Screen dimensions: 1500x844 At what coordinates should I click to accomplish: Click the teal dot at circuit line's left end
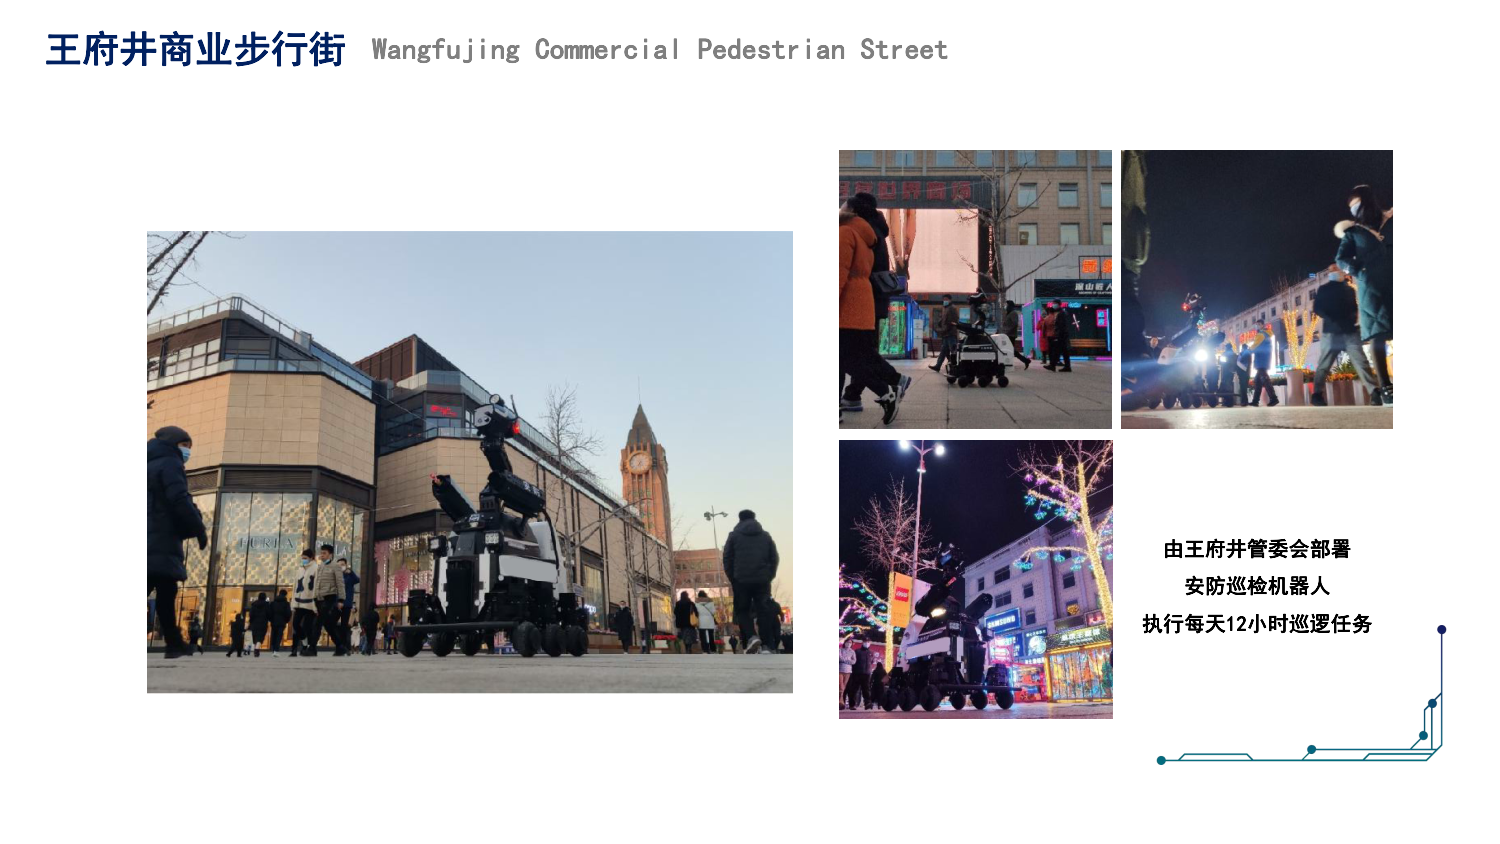1161,760
